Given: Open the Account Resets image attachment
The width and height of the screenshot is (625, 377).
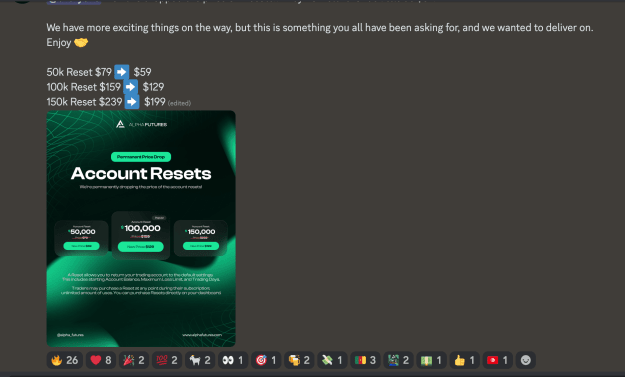Looking at the screenshot, I should pos(141,229).
